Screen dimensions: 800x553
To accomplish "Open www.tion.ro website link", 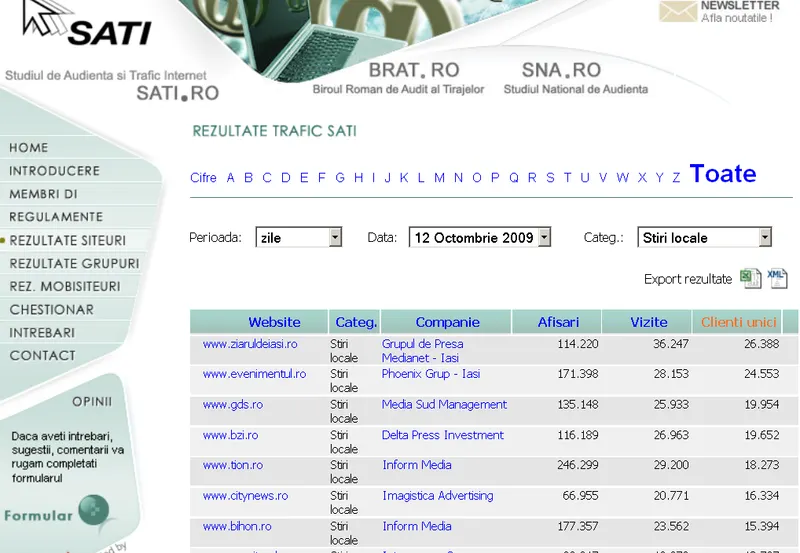I will click(233, 465).
